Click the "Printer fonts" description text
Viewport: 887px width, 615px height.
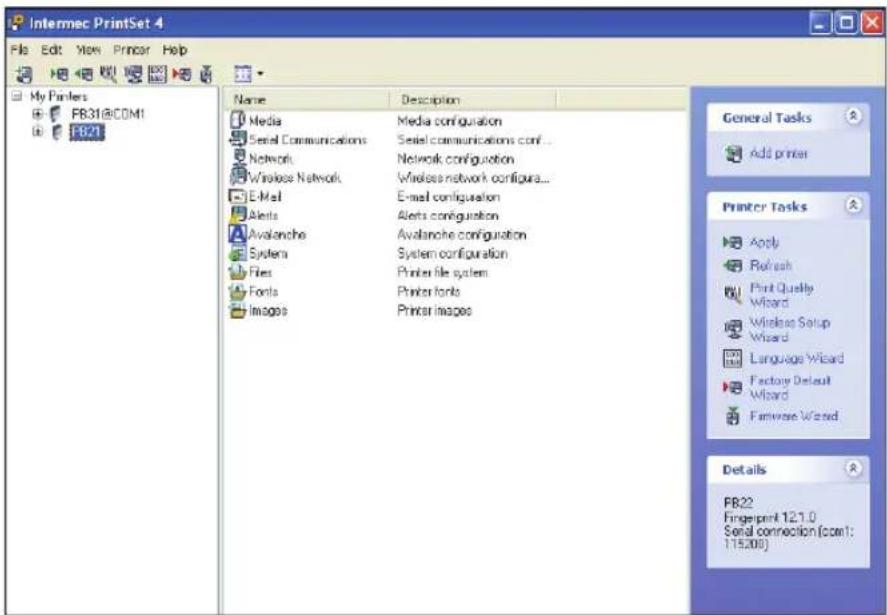click(x=429, y=291)
